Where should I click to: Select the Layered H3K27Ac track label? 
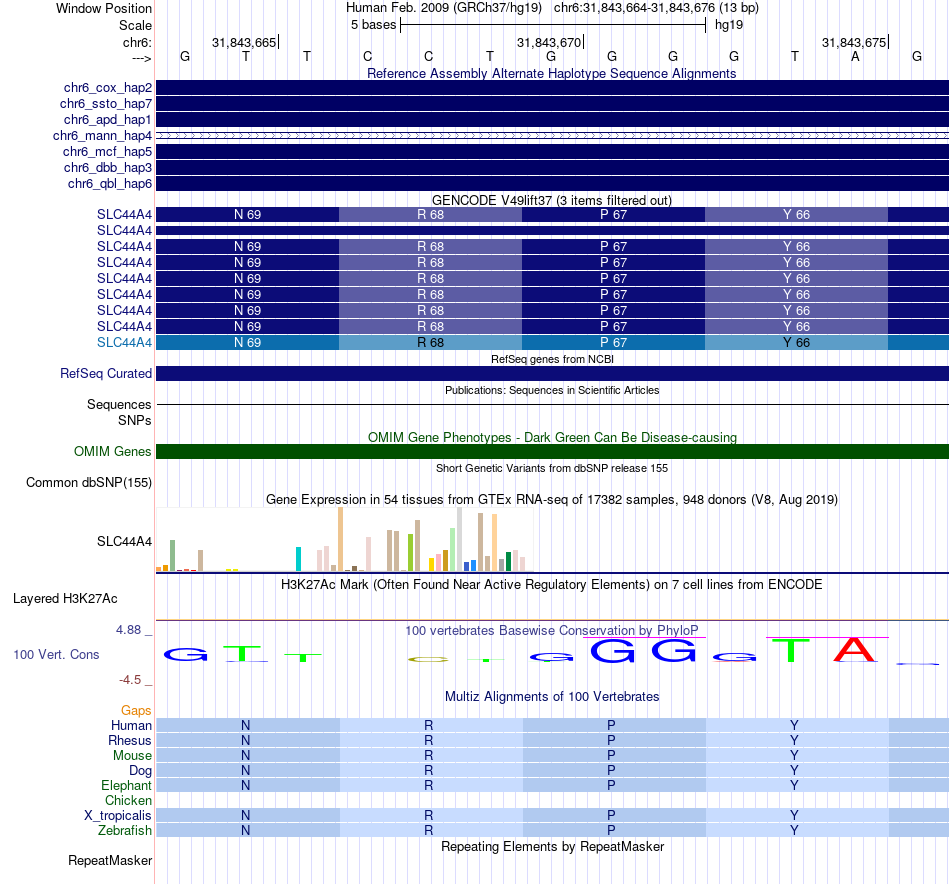pyautogui.click(x=65, y=599)
